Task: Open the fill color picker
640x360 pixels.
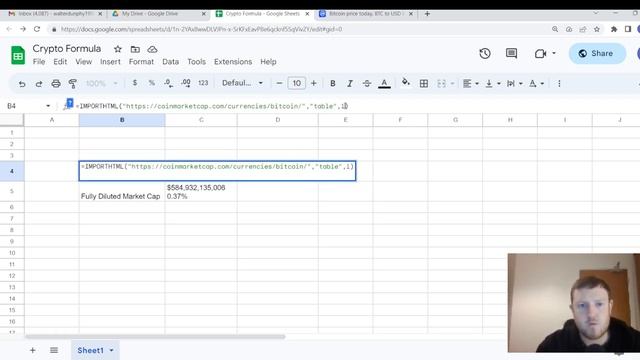Action: (x=405, y=82)
